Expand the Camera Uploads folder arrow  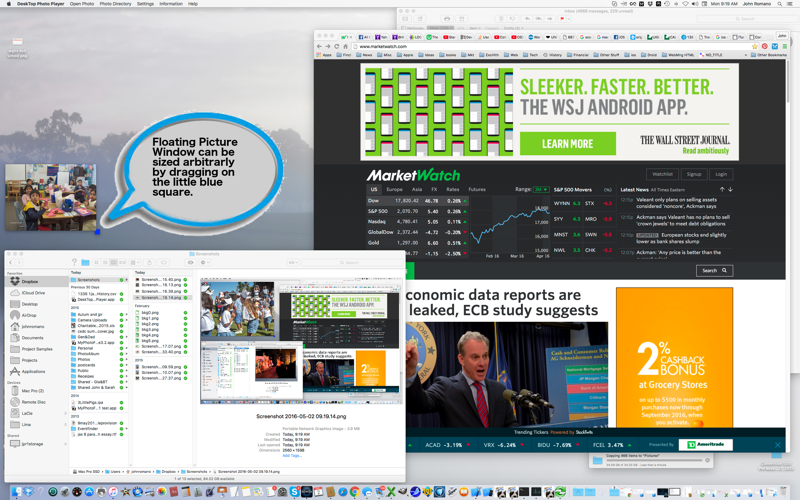click(x=127, y=320)
